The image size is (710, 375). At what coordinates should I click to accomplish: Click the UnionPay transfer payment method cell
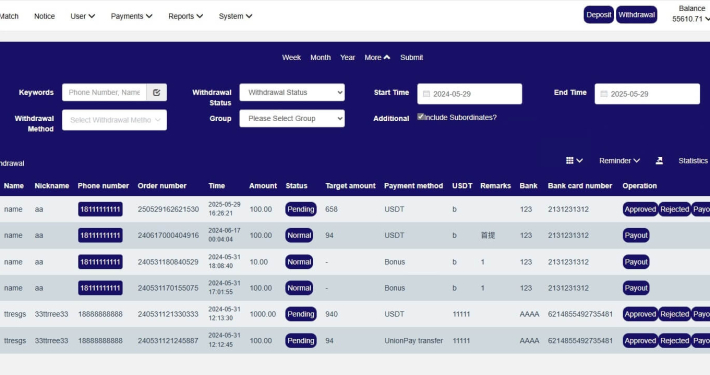413,341
